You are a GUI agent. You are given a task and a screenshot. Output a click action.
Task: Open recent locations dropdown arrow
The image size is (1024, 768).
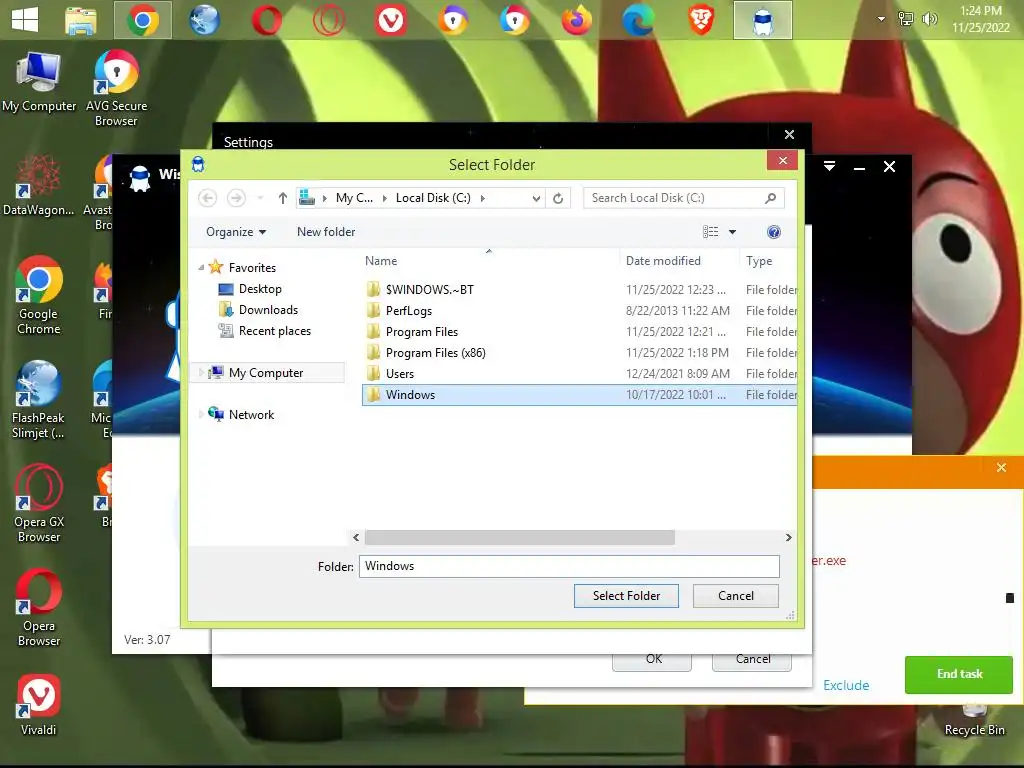[x=260, y=198]
